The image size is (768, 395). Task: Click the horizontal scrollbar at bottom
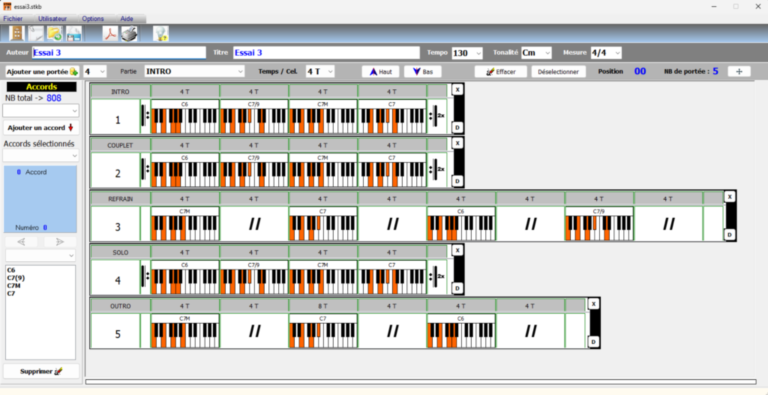pos(421,382)
